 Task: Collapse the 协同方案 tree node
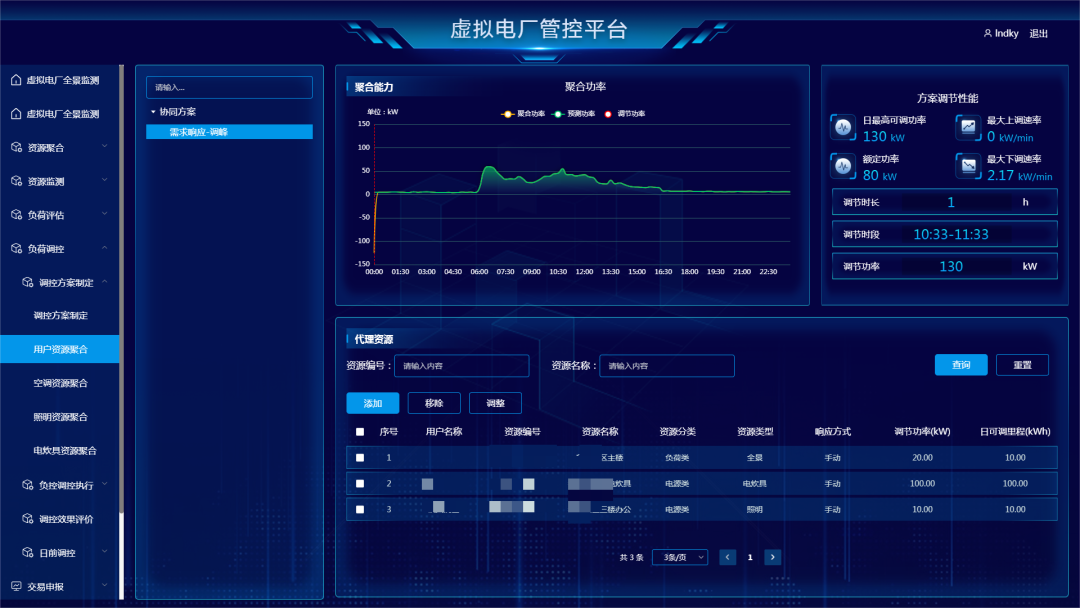(x=153, y=112)
